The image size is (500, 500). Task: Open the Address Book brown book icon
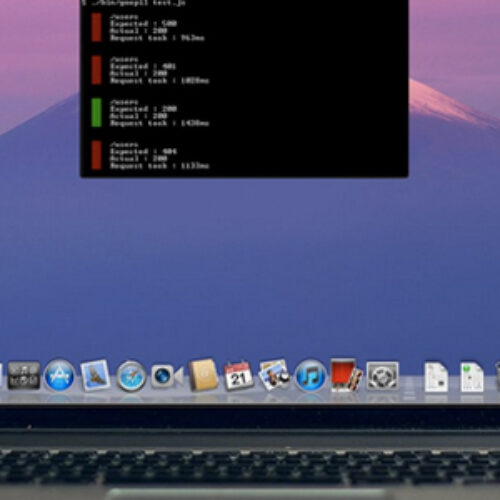(x=203, y=375)
